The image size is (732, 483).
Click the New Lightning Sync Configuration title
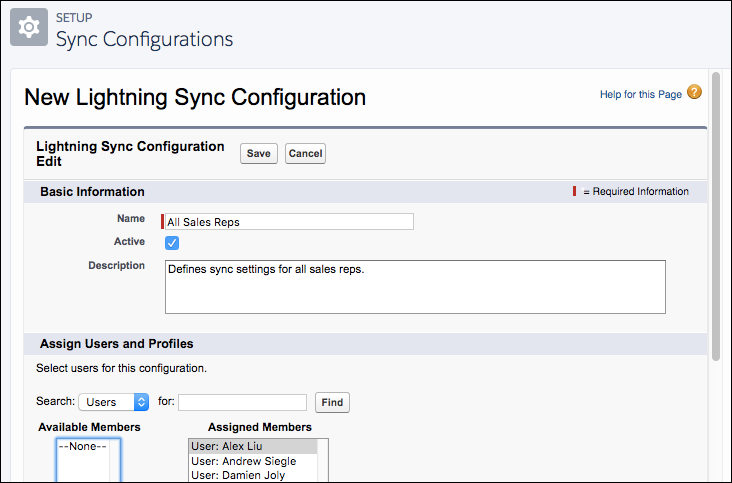195,98
